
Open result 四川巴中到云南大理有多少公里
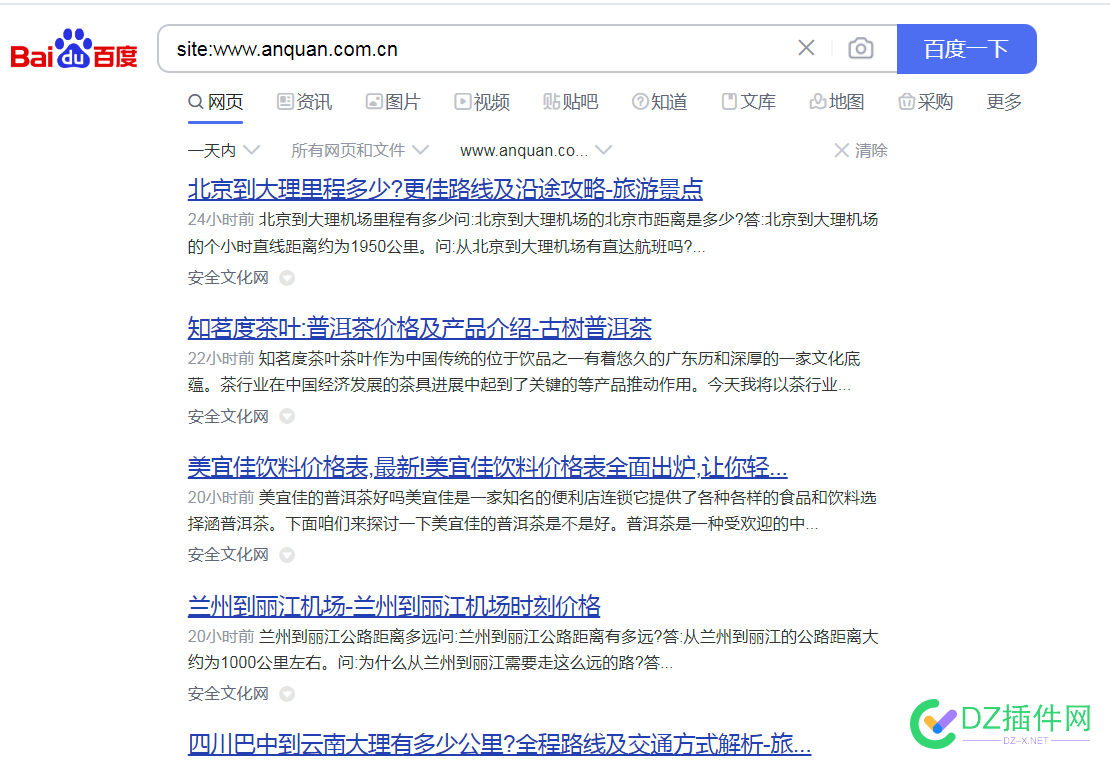point(499,744)
